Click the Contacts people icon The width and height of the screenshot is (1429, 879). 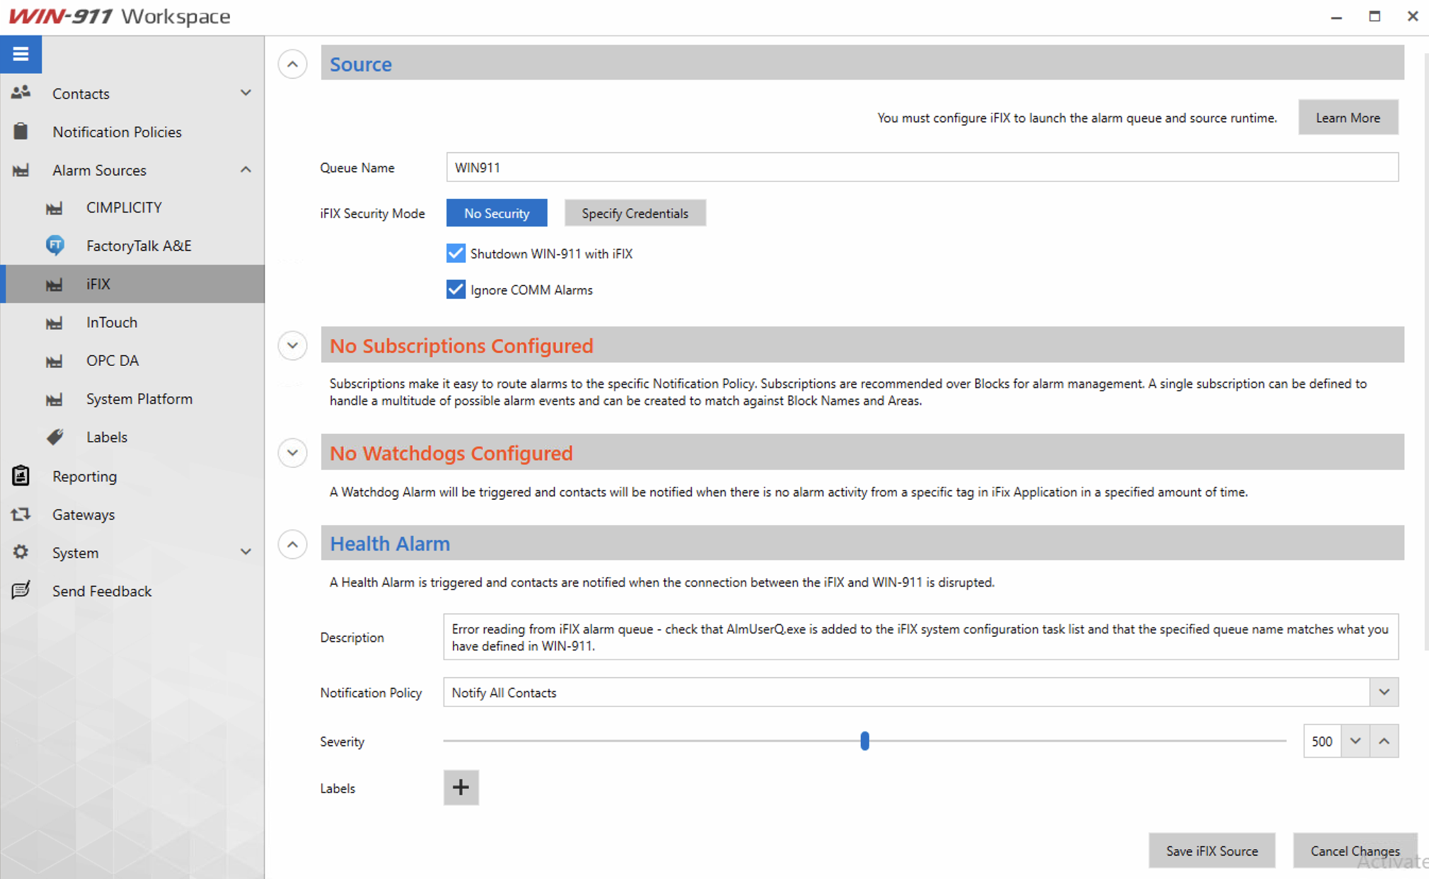20,93
